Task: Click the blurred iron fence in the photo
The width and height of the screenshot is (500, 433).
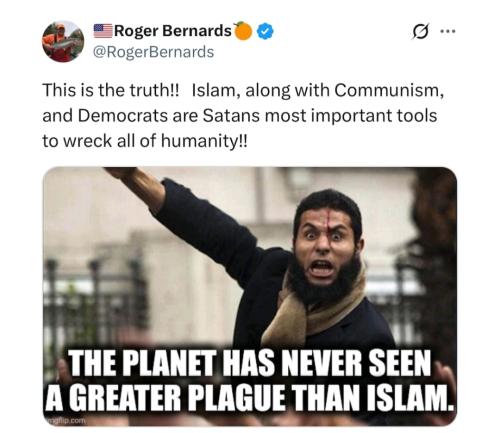Action: click(x=95, y=300)
